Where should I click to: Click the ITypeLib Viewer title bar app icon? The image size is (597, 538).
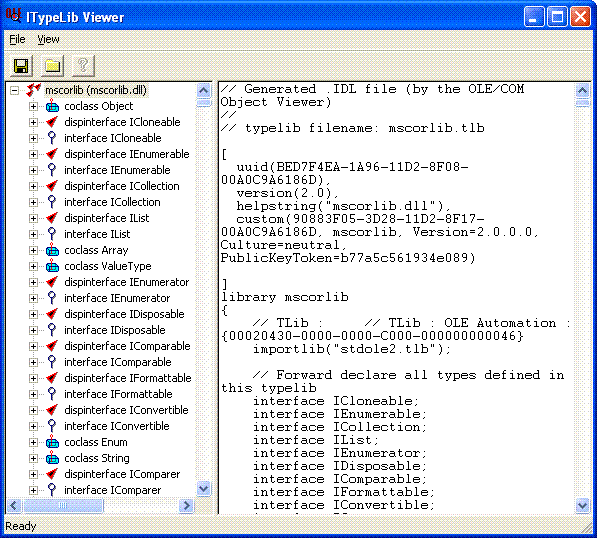(14, 16)
